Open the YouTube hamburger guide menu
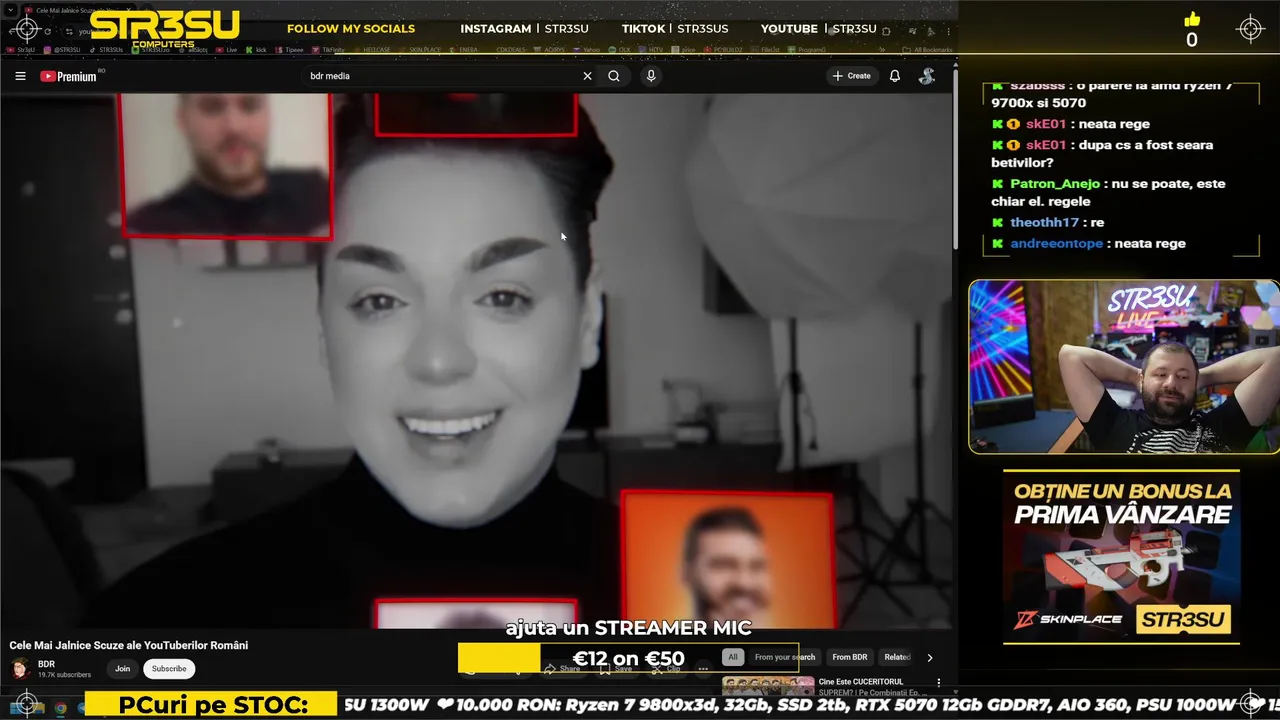The image size is (1280, 720). click(x=20, y=76)
